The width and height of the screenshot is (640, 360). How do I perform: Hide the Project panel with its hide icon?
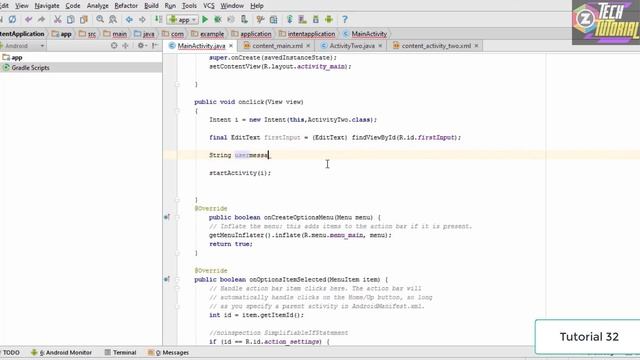pos(155,46)
